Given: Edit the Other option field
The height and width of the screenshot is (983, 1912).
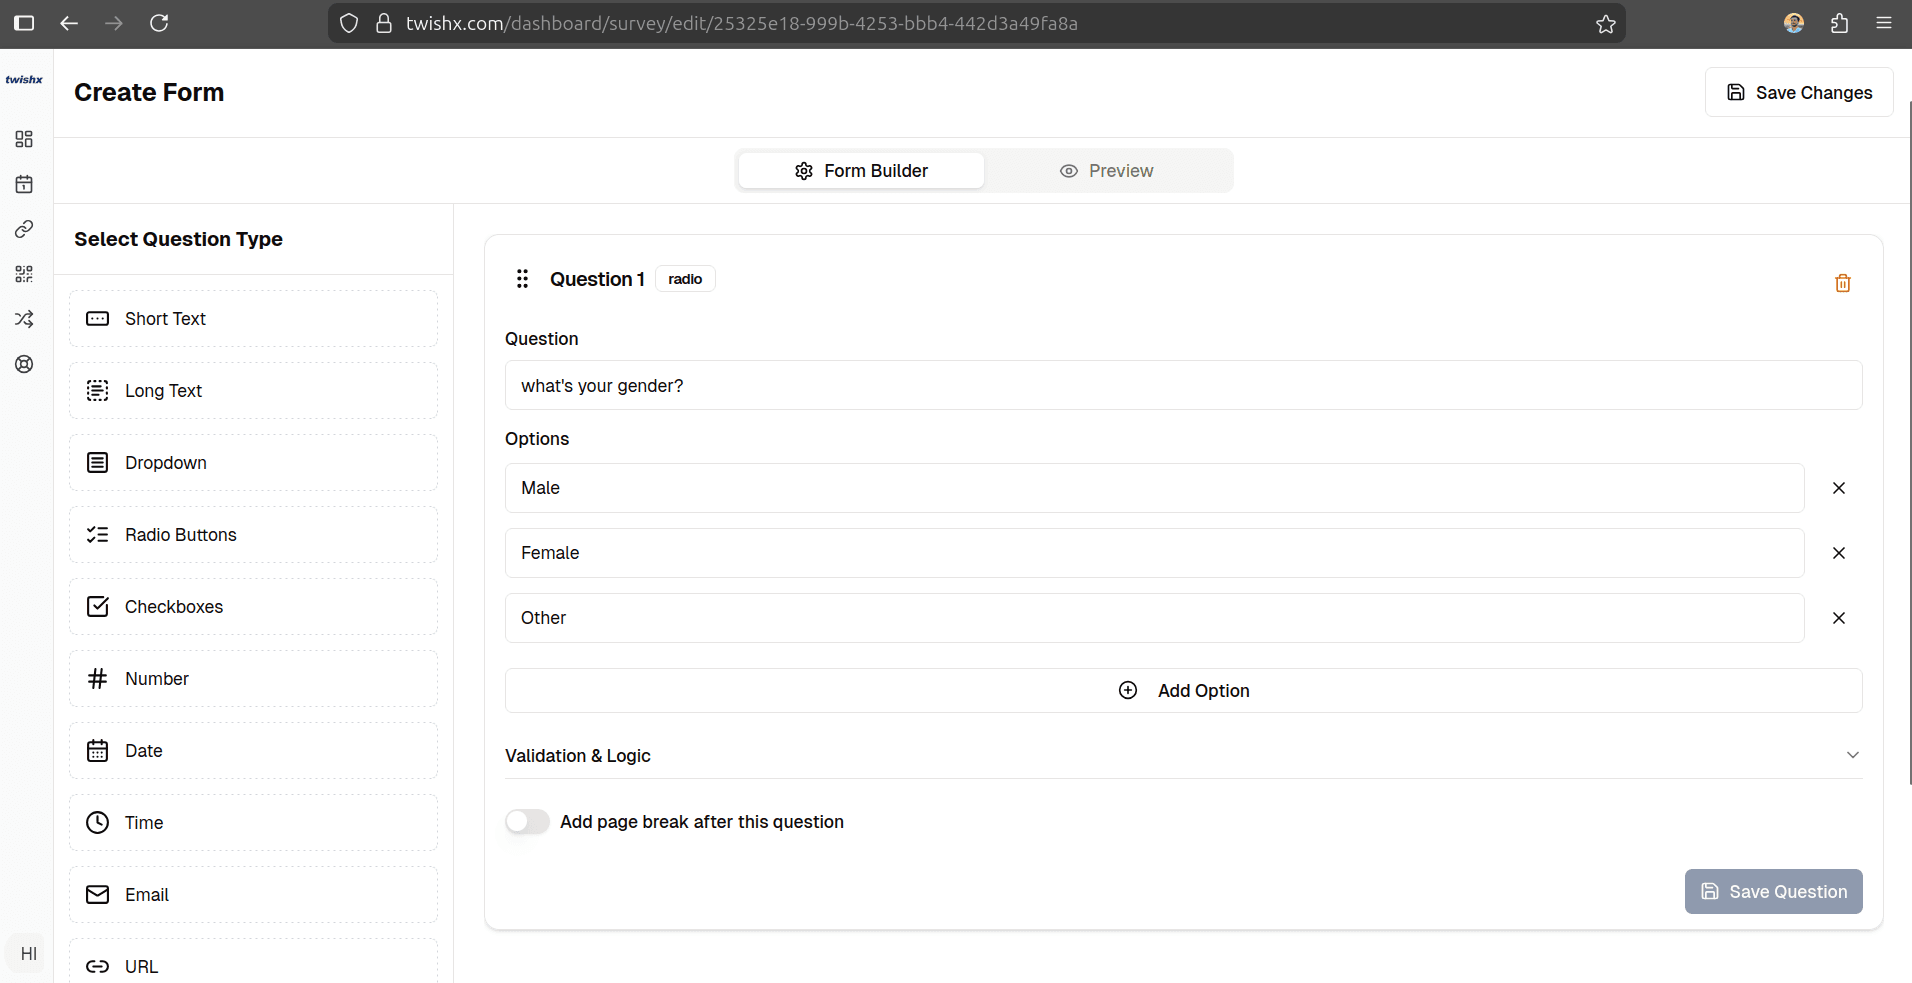Looking at the screenshot, I should [1154, 618].
